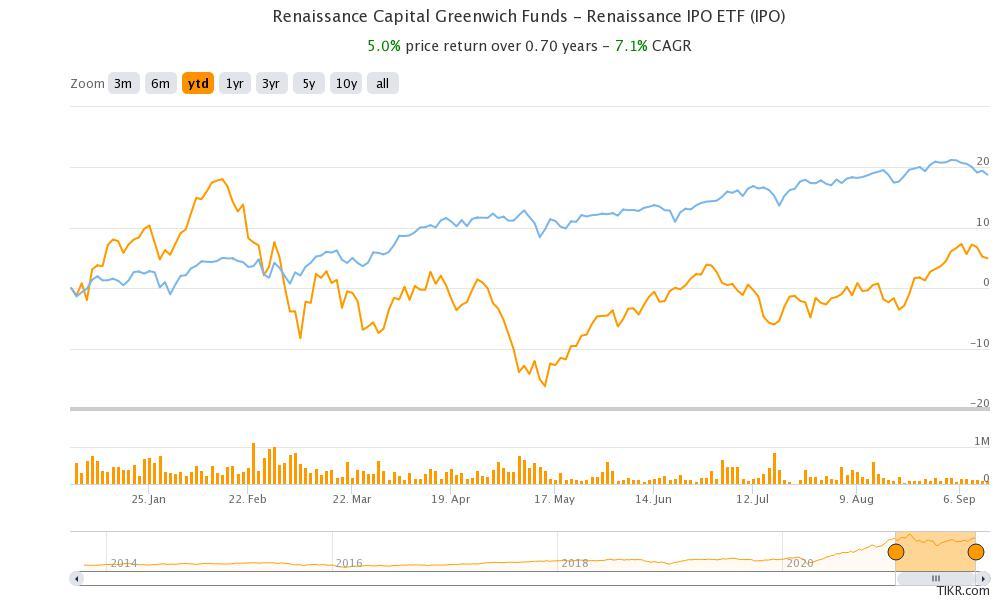Switch to the 5y time range

(308, 84)
